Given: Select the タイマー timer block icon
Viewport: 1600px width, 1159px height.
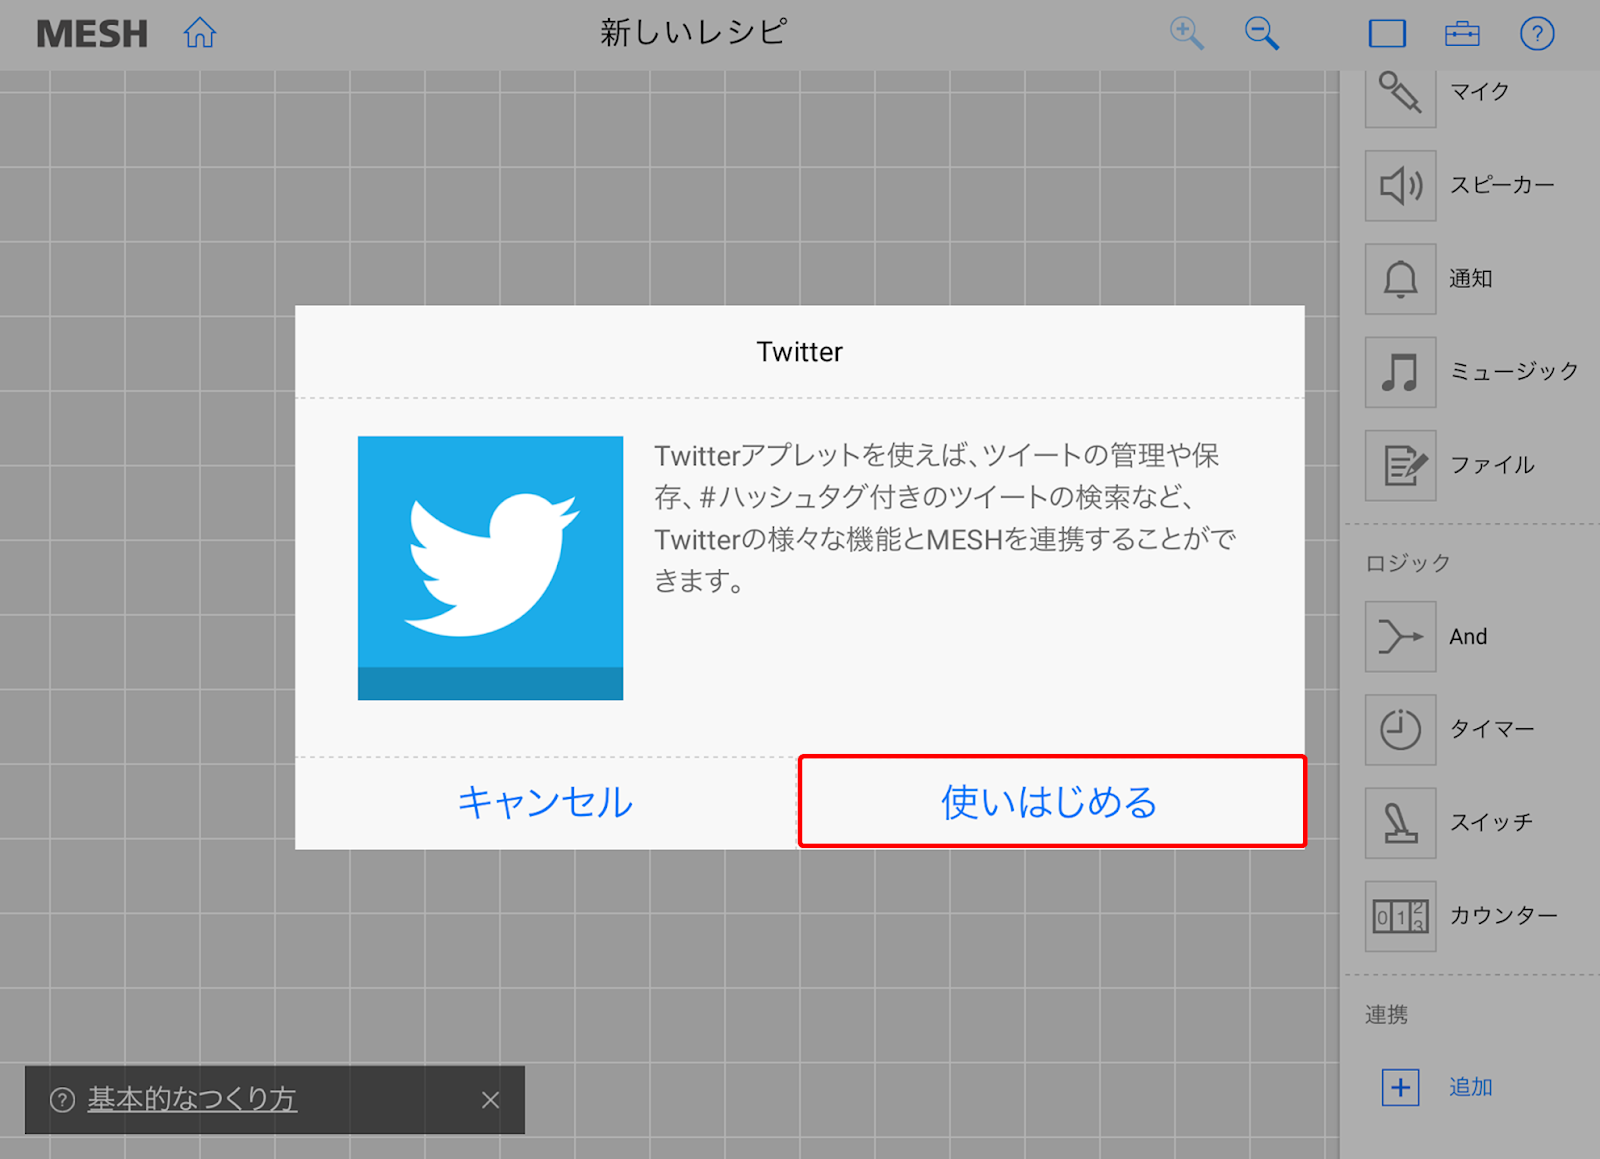Looking at the screenshot, I should 1400,730.
